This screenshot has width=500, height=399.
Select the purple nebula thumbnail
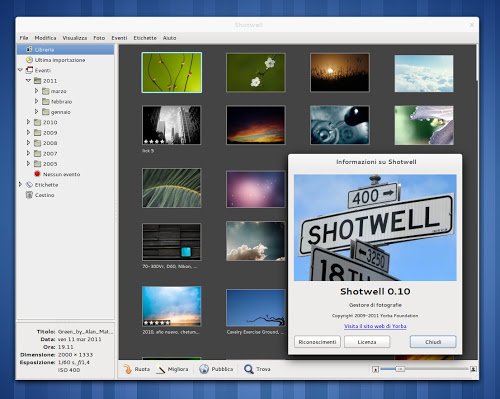point(256,189)
